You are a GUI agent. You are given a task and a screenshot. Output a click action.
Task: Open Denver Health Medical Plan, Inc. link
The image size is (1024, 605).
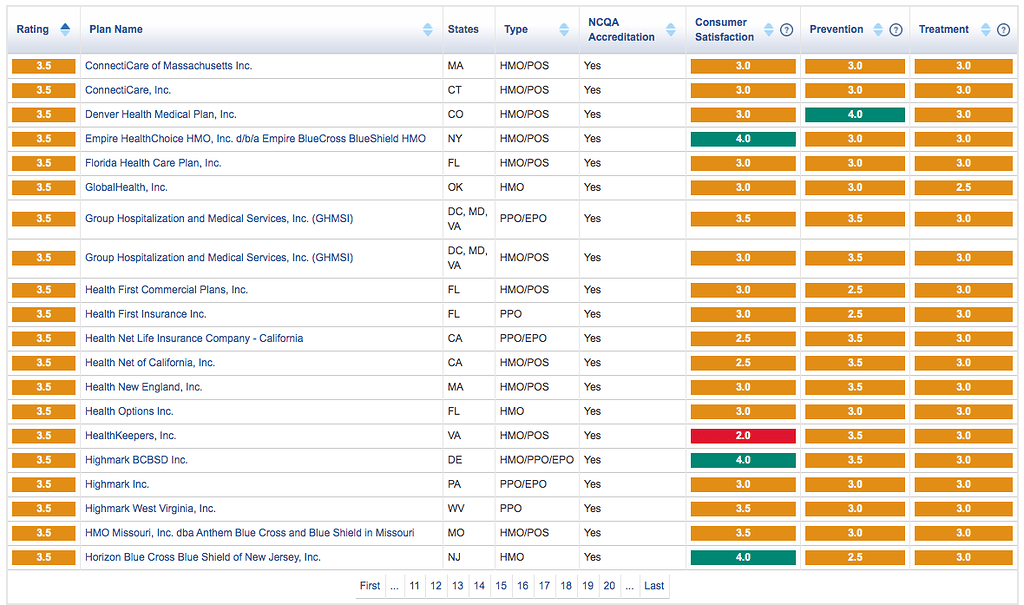coord(160,115)
